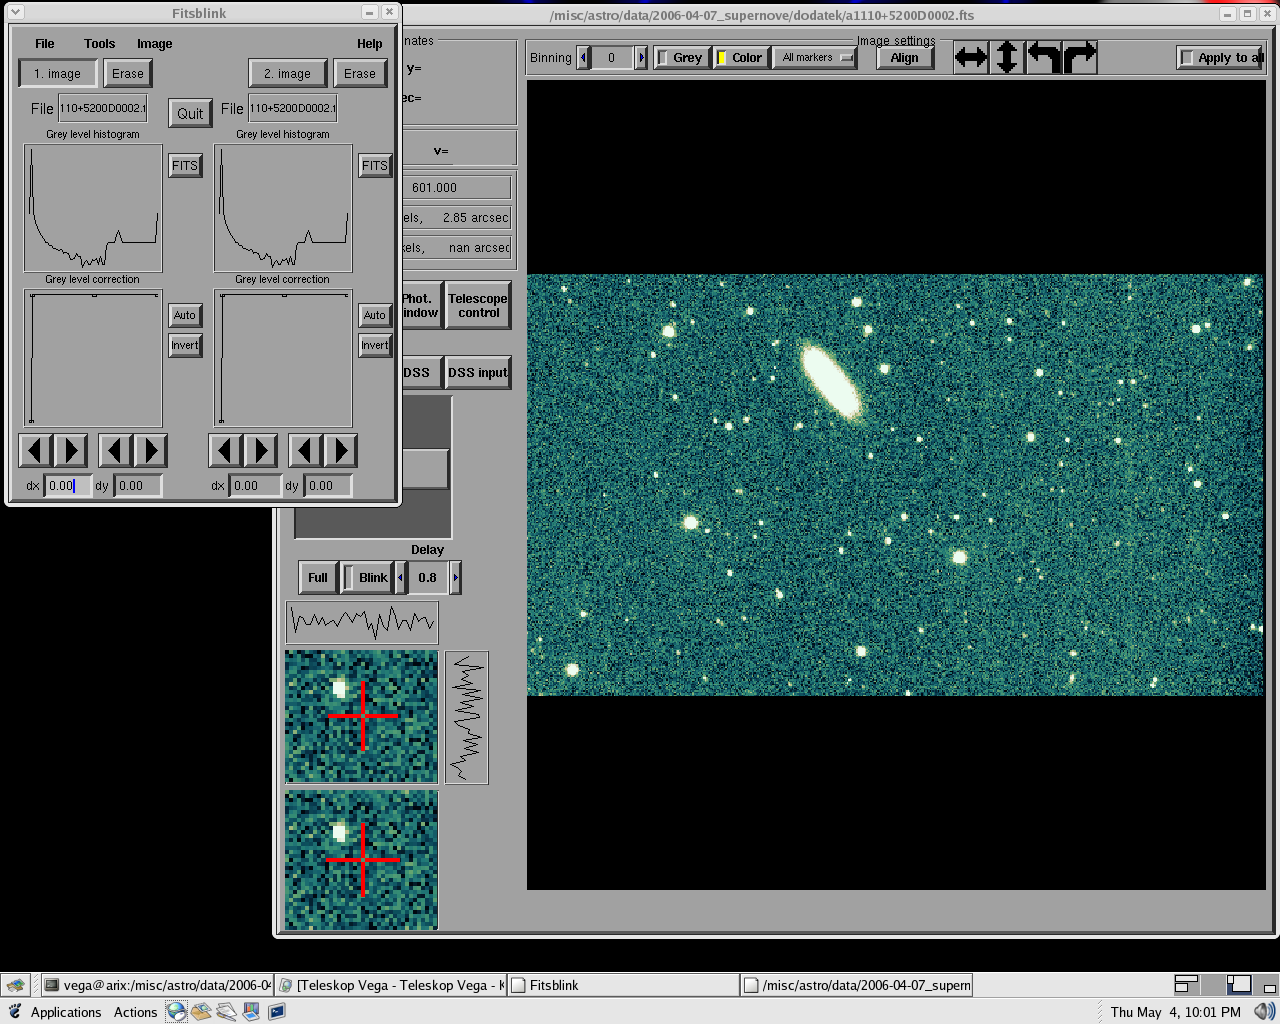This screenshot has width=1280, height=1024.
Task: Increase the Binning value
Action: 642,58
